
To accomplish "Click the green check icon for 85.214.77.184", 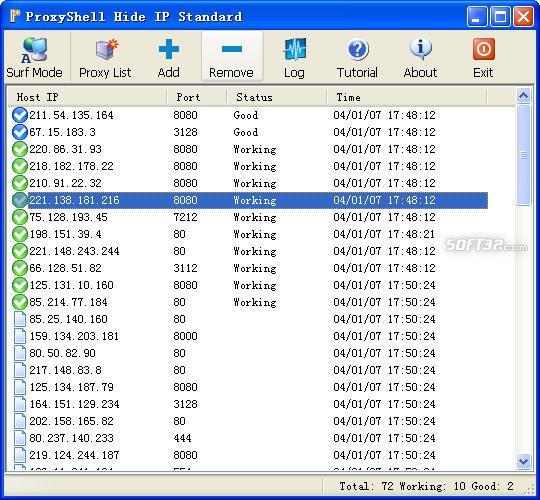I will click(20, 302).
